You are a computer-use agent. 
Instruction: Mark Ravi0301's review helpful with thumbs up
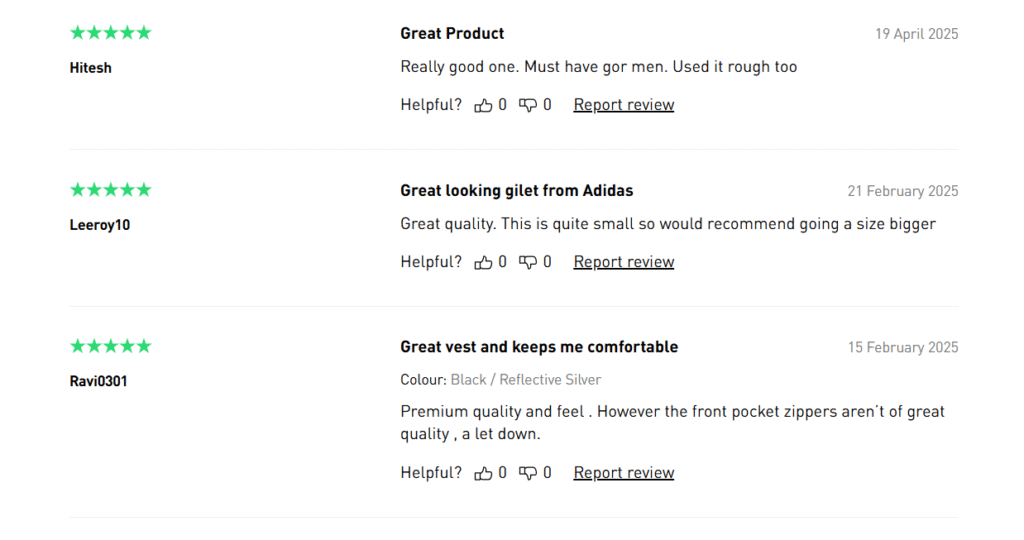coord(483,473)
